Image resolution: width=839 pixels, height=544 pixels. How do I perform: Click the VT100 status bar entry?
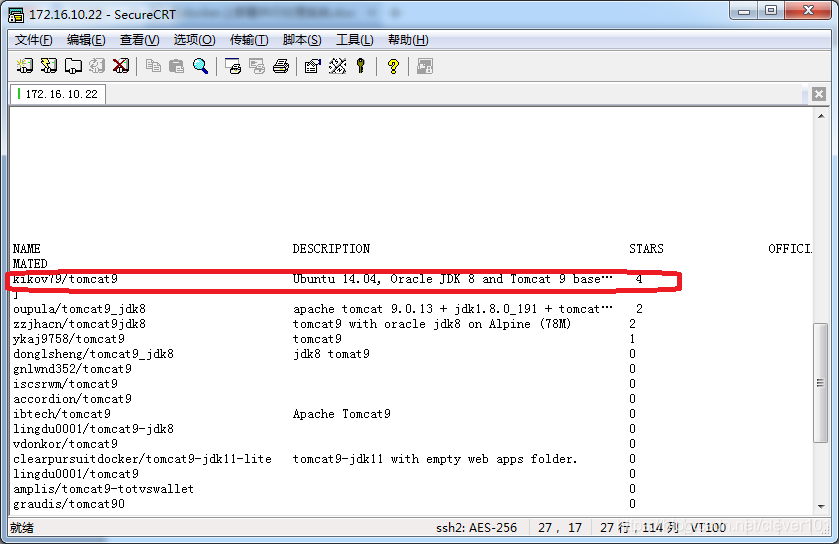click(708, 528)
